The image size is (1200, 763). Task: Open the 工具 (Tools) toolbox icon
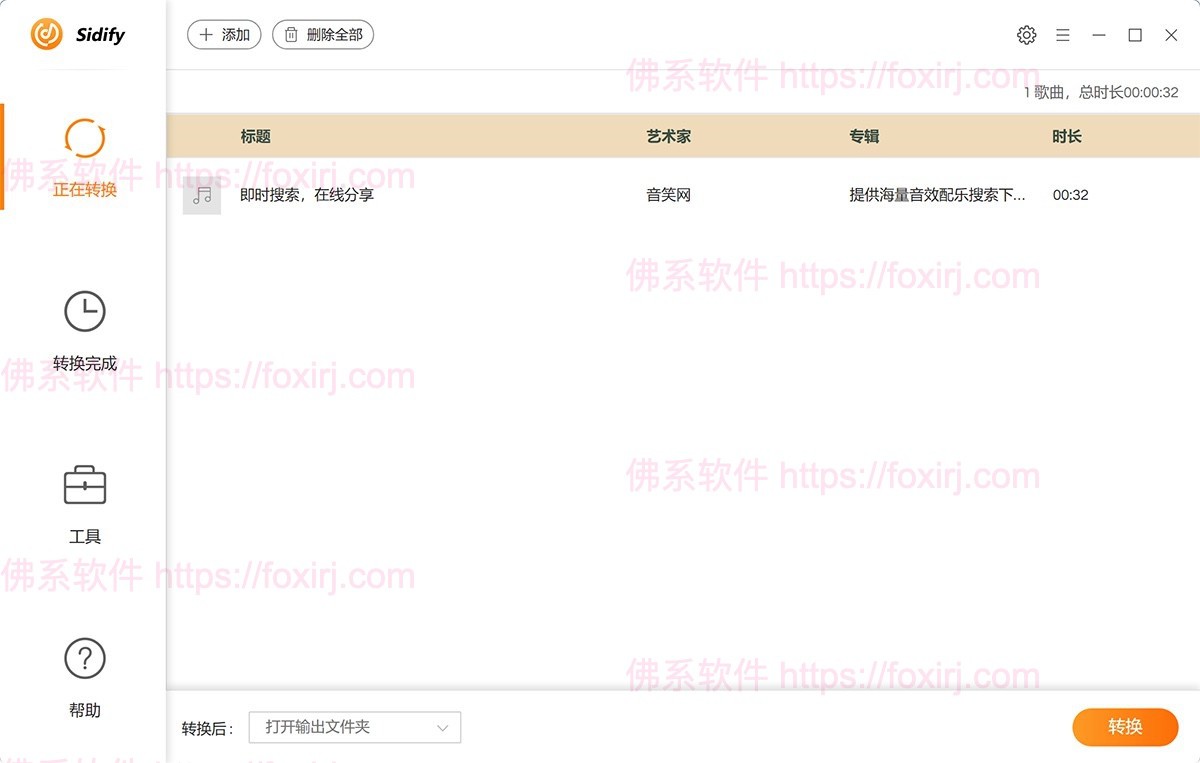coord(84,486)
